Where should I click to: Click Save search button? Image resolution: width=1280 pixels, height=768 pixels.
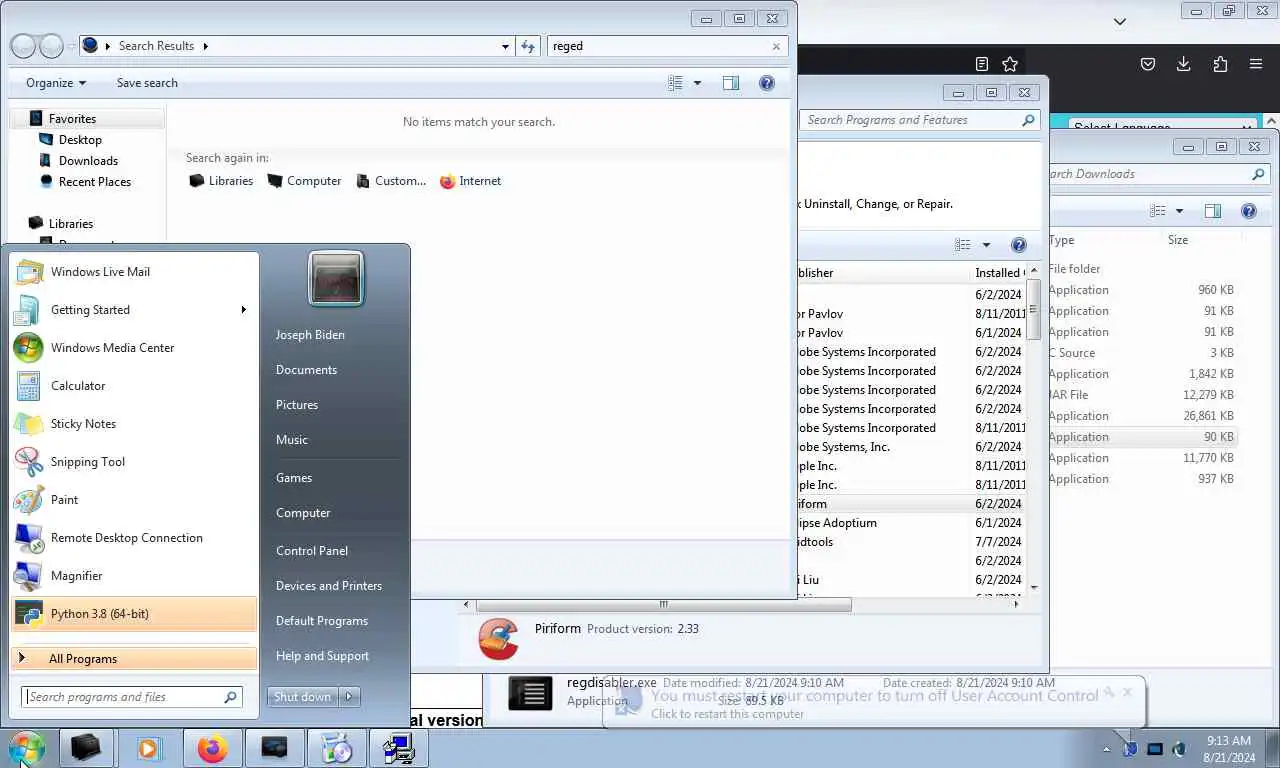147,83
